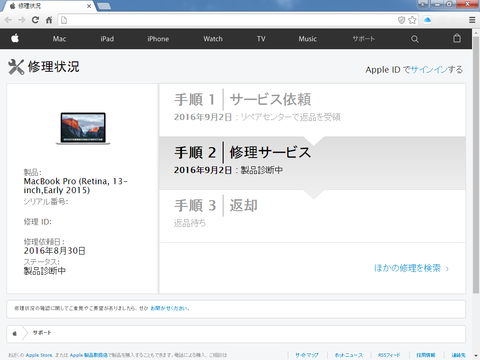Click 修理 ID label
This screenshot has height=360, width=480.
point(38,222)
